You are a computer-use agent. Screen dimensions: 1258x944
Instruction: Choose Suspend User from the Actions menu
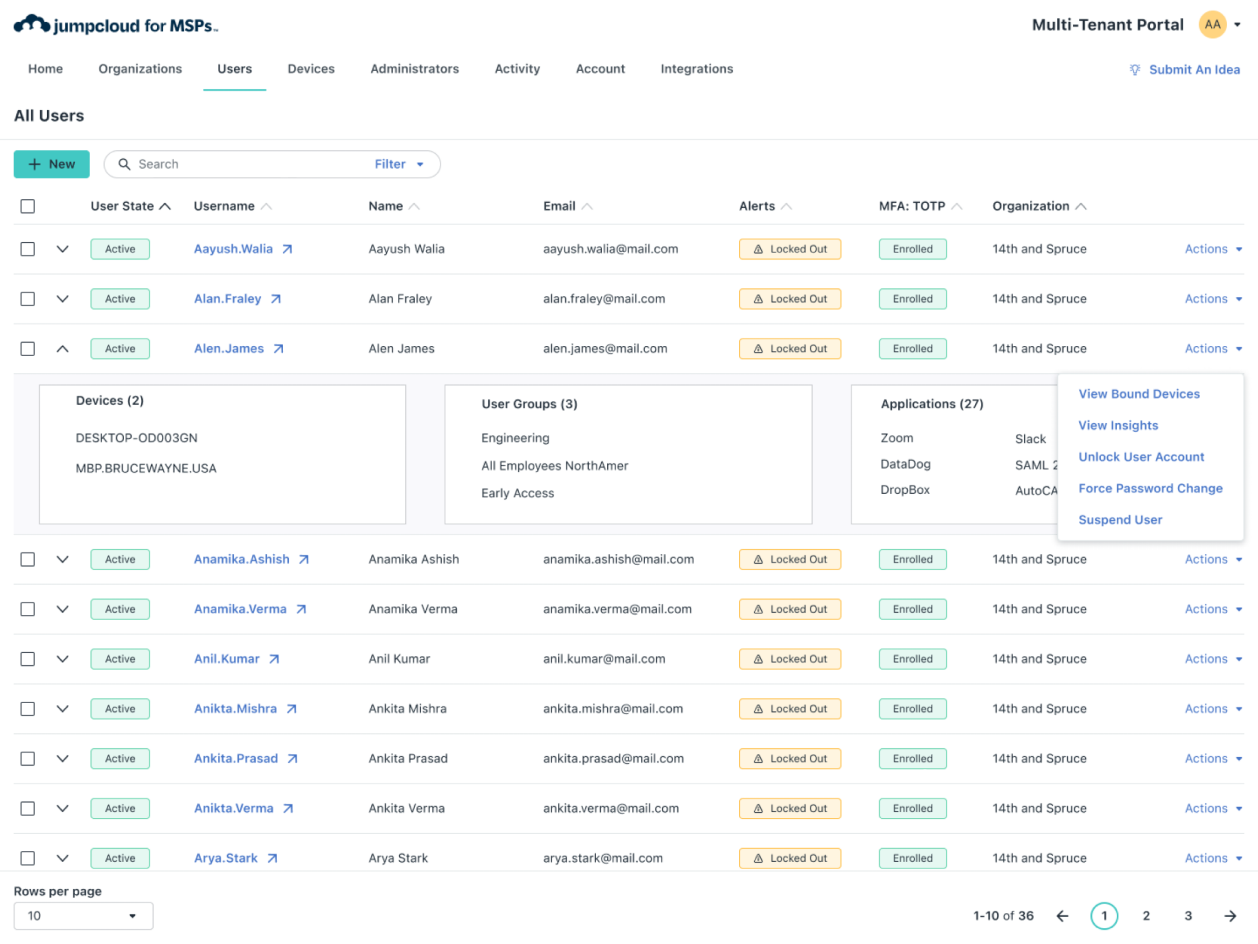1120,519
